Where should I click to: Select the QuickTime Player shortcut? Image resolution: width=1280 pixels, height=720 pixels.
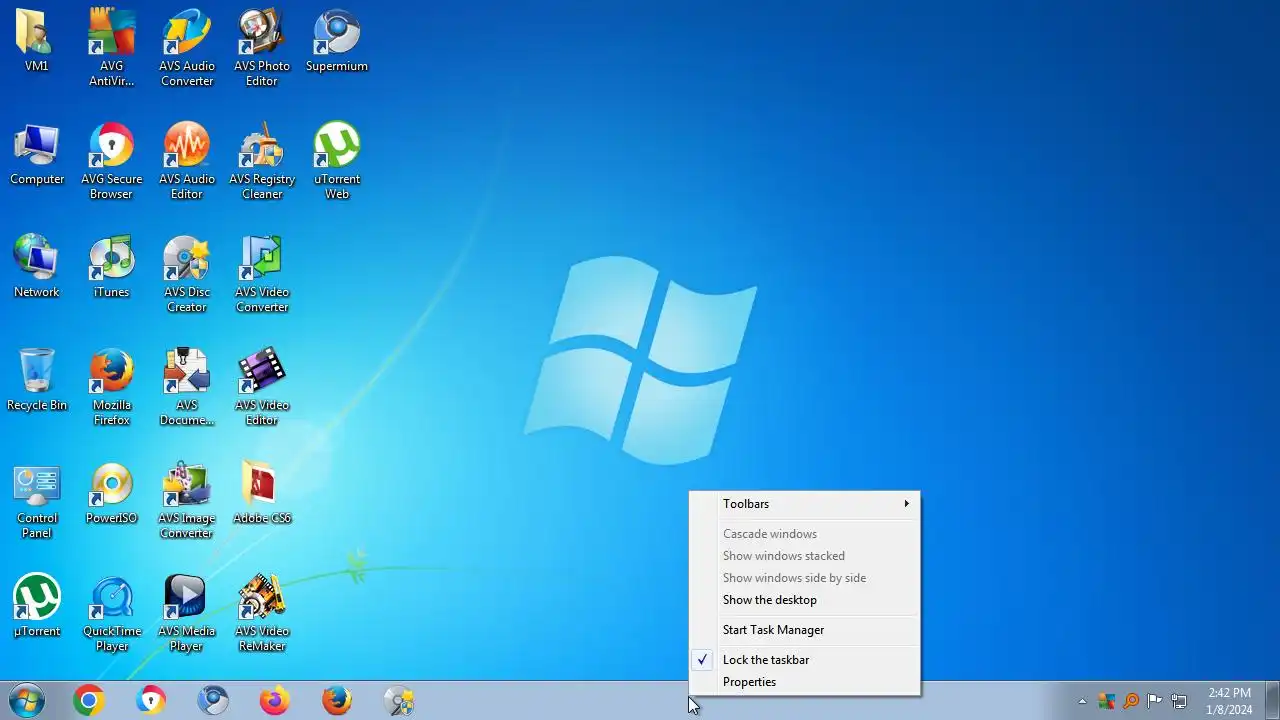pos(112,612)
